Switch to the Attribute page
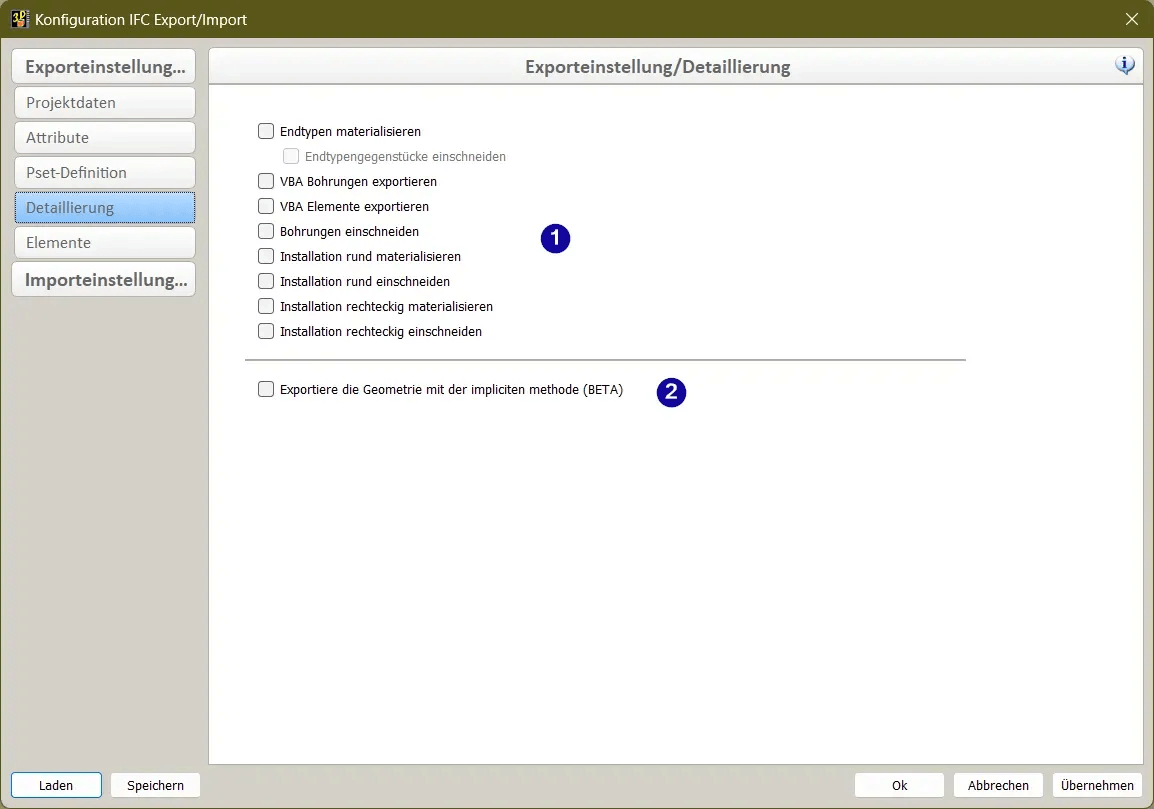The image size is (1154, 809). coord(104,138)
